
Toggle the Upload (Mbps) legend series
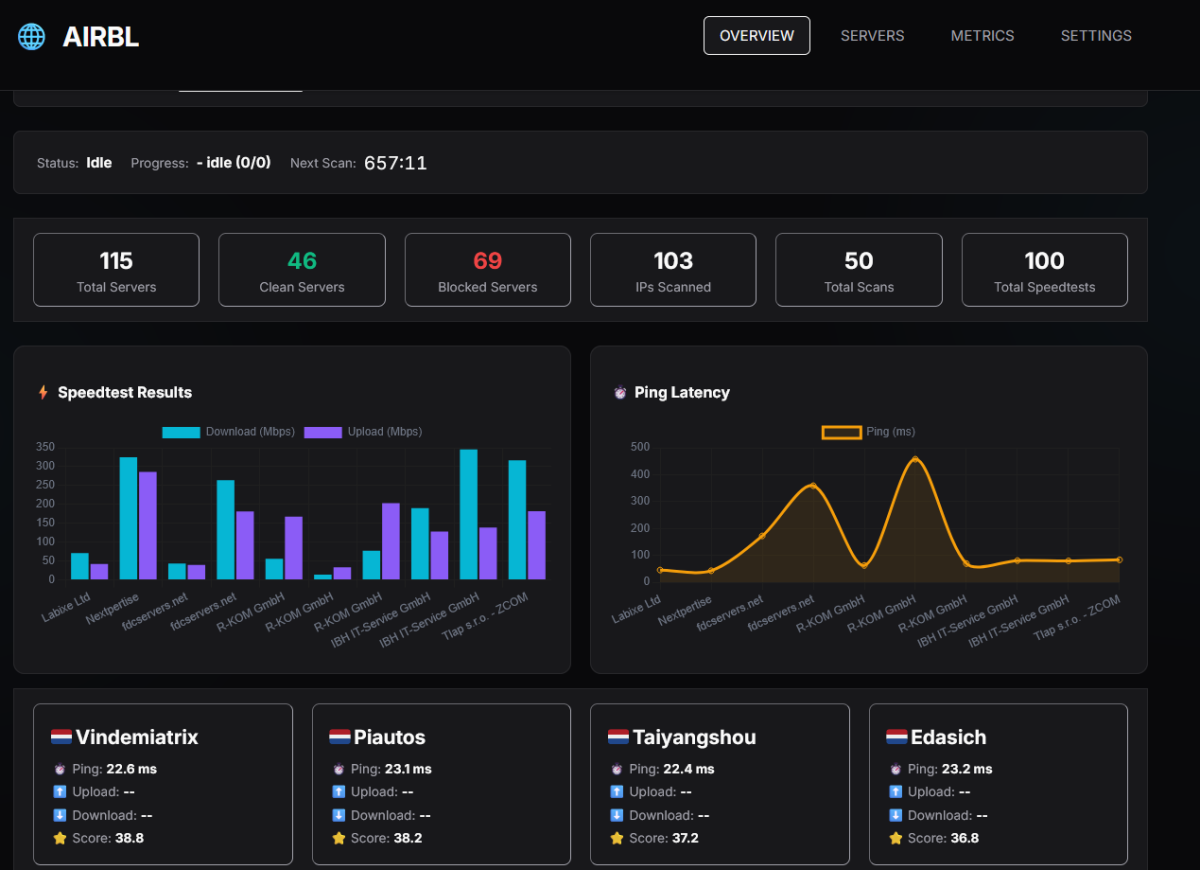coord(363,432)
